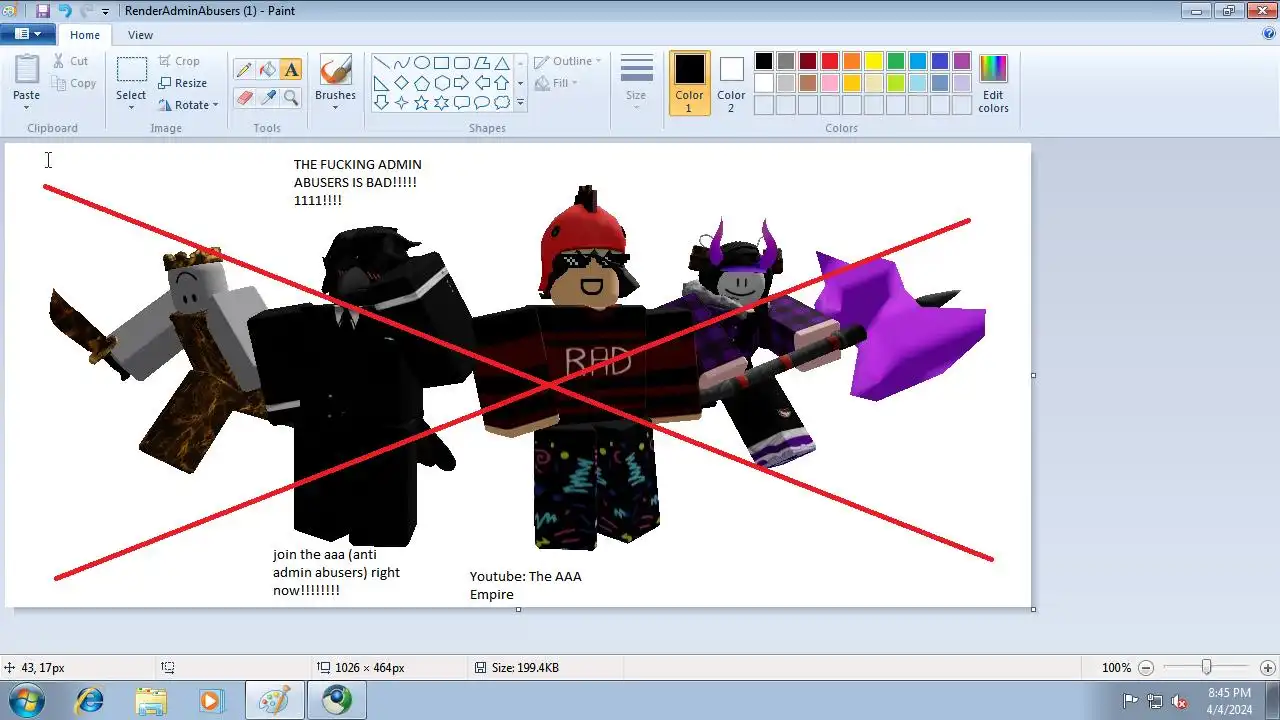Choose the Rectangle shape
The width and height of the screenshot is (1280, 720).
coord(441,62)
